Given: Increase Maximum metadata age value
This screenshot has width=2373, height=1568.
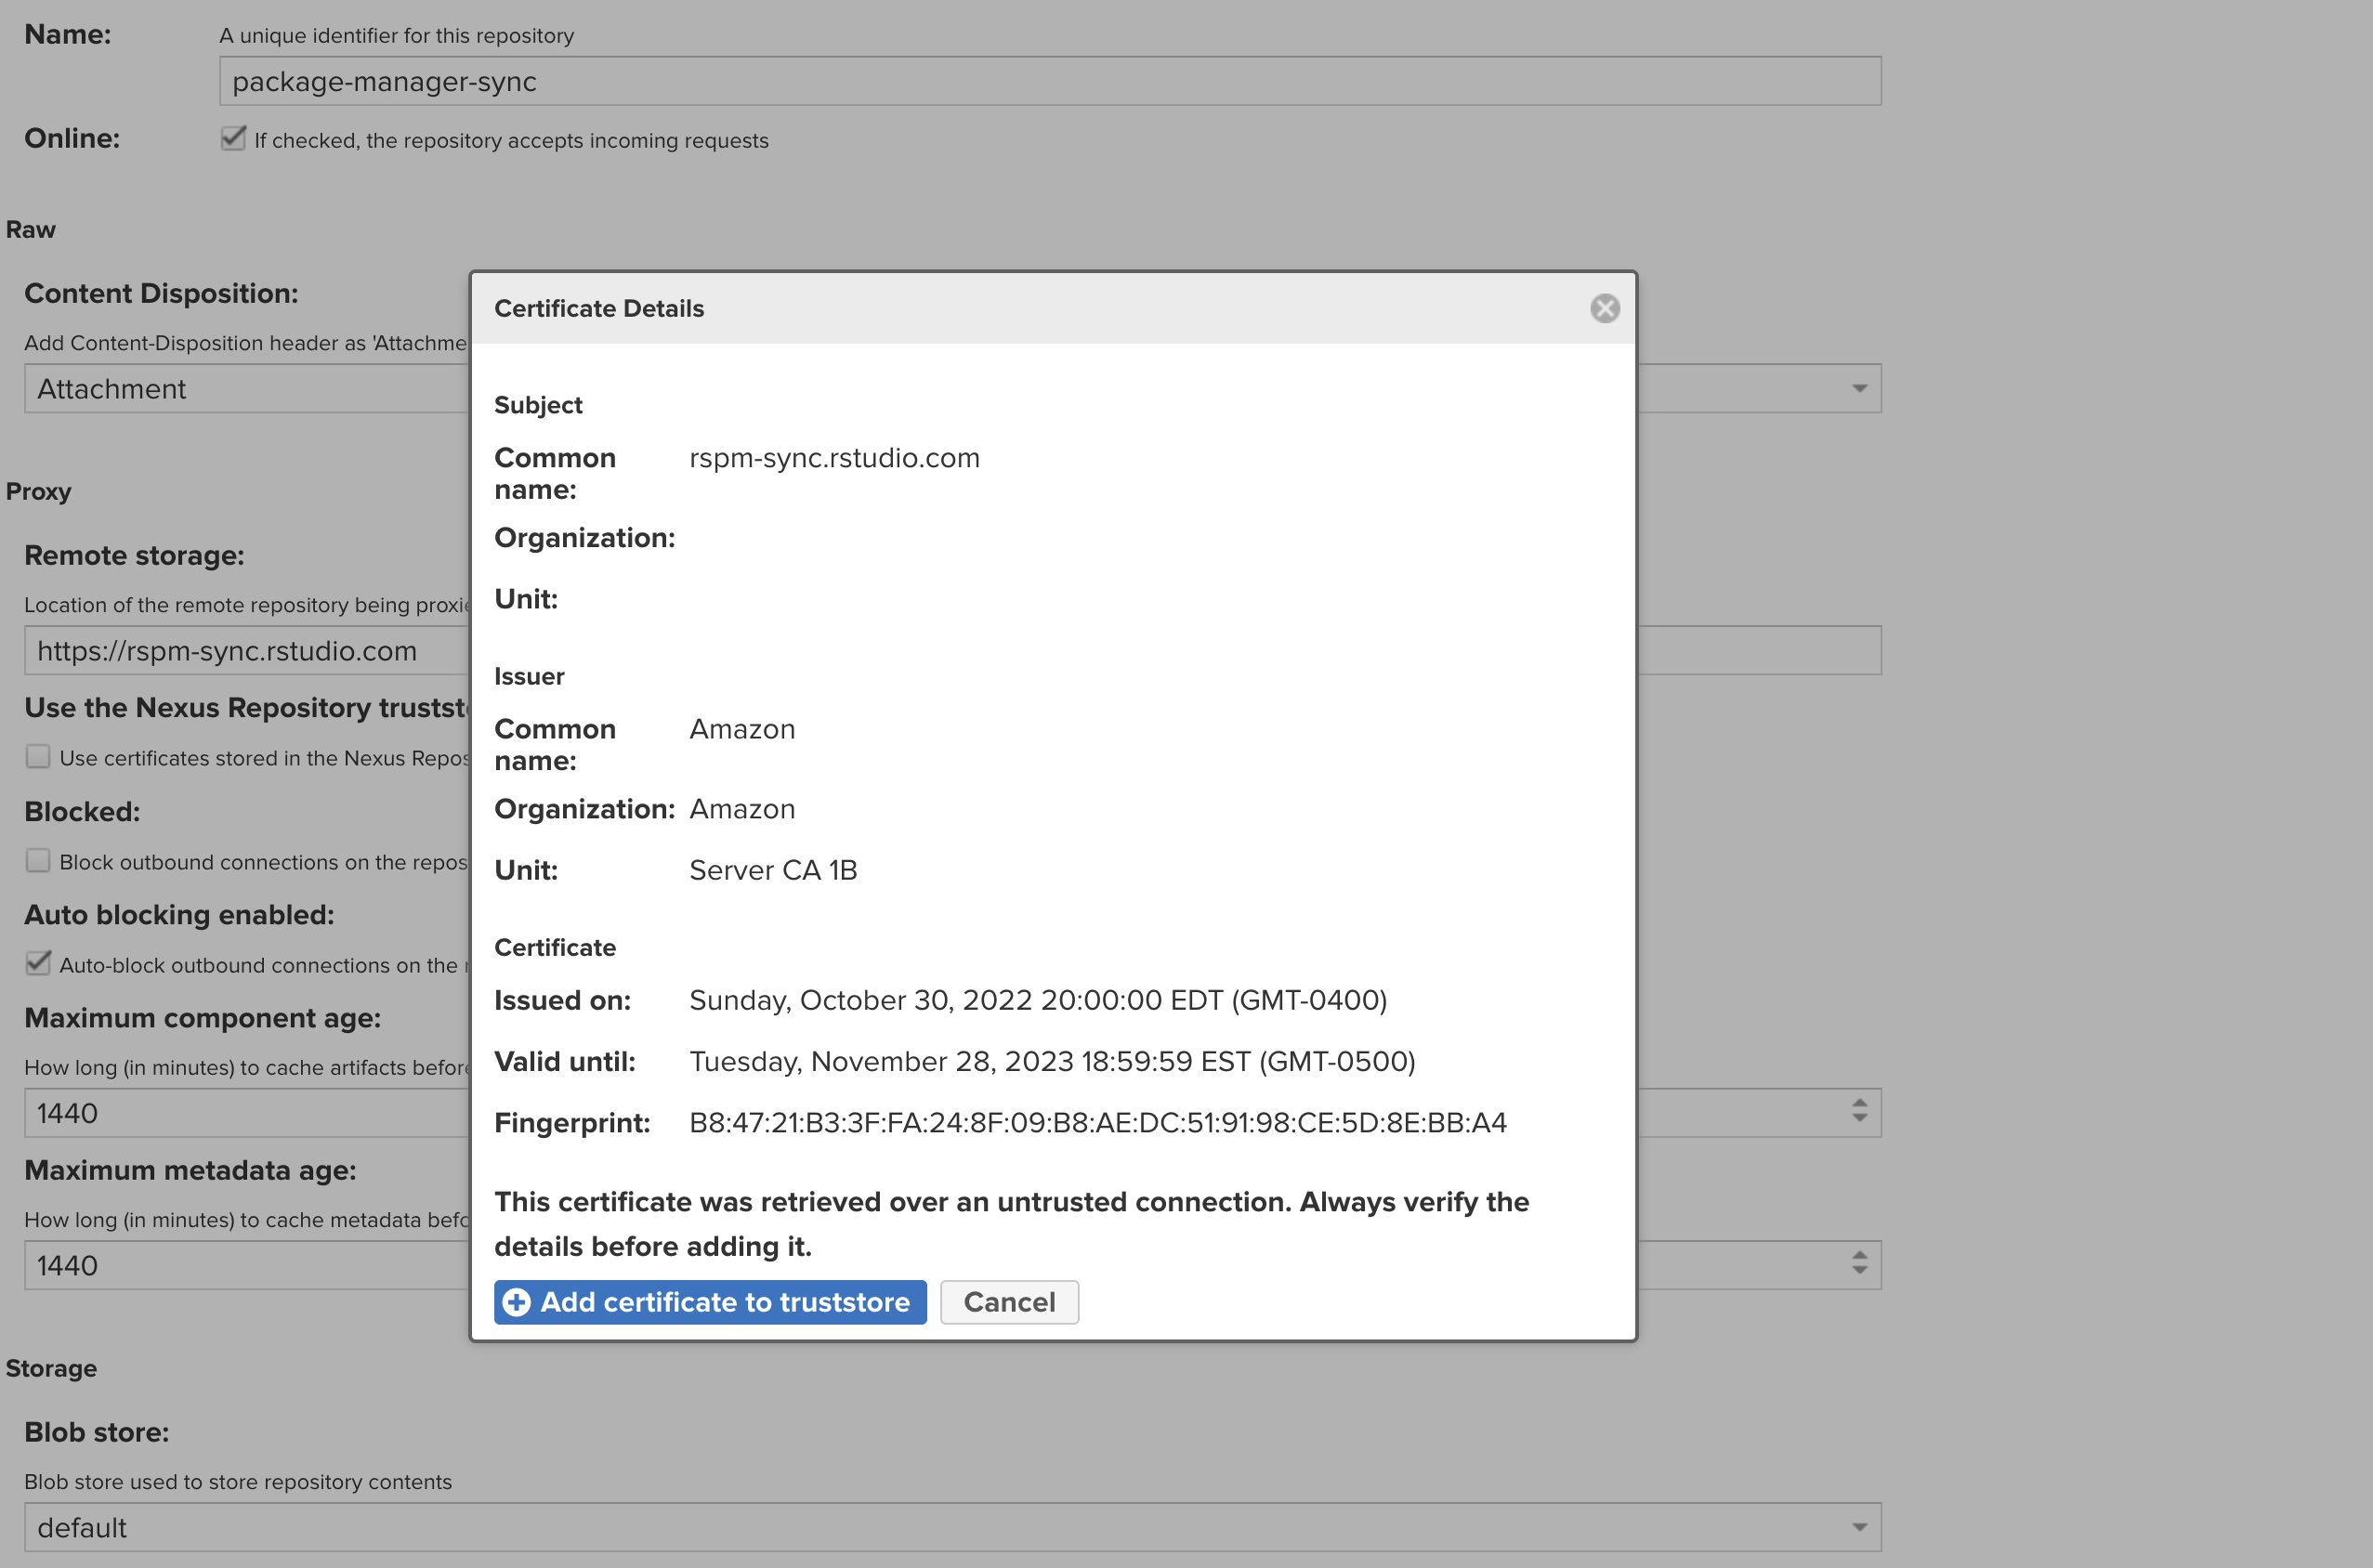Looking at the screenshot, I should click(x=1859, y=1256).
